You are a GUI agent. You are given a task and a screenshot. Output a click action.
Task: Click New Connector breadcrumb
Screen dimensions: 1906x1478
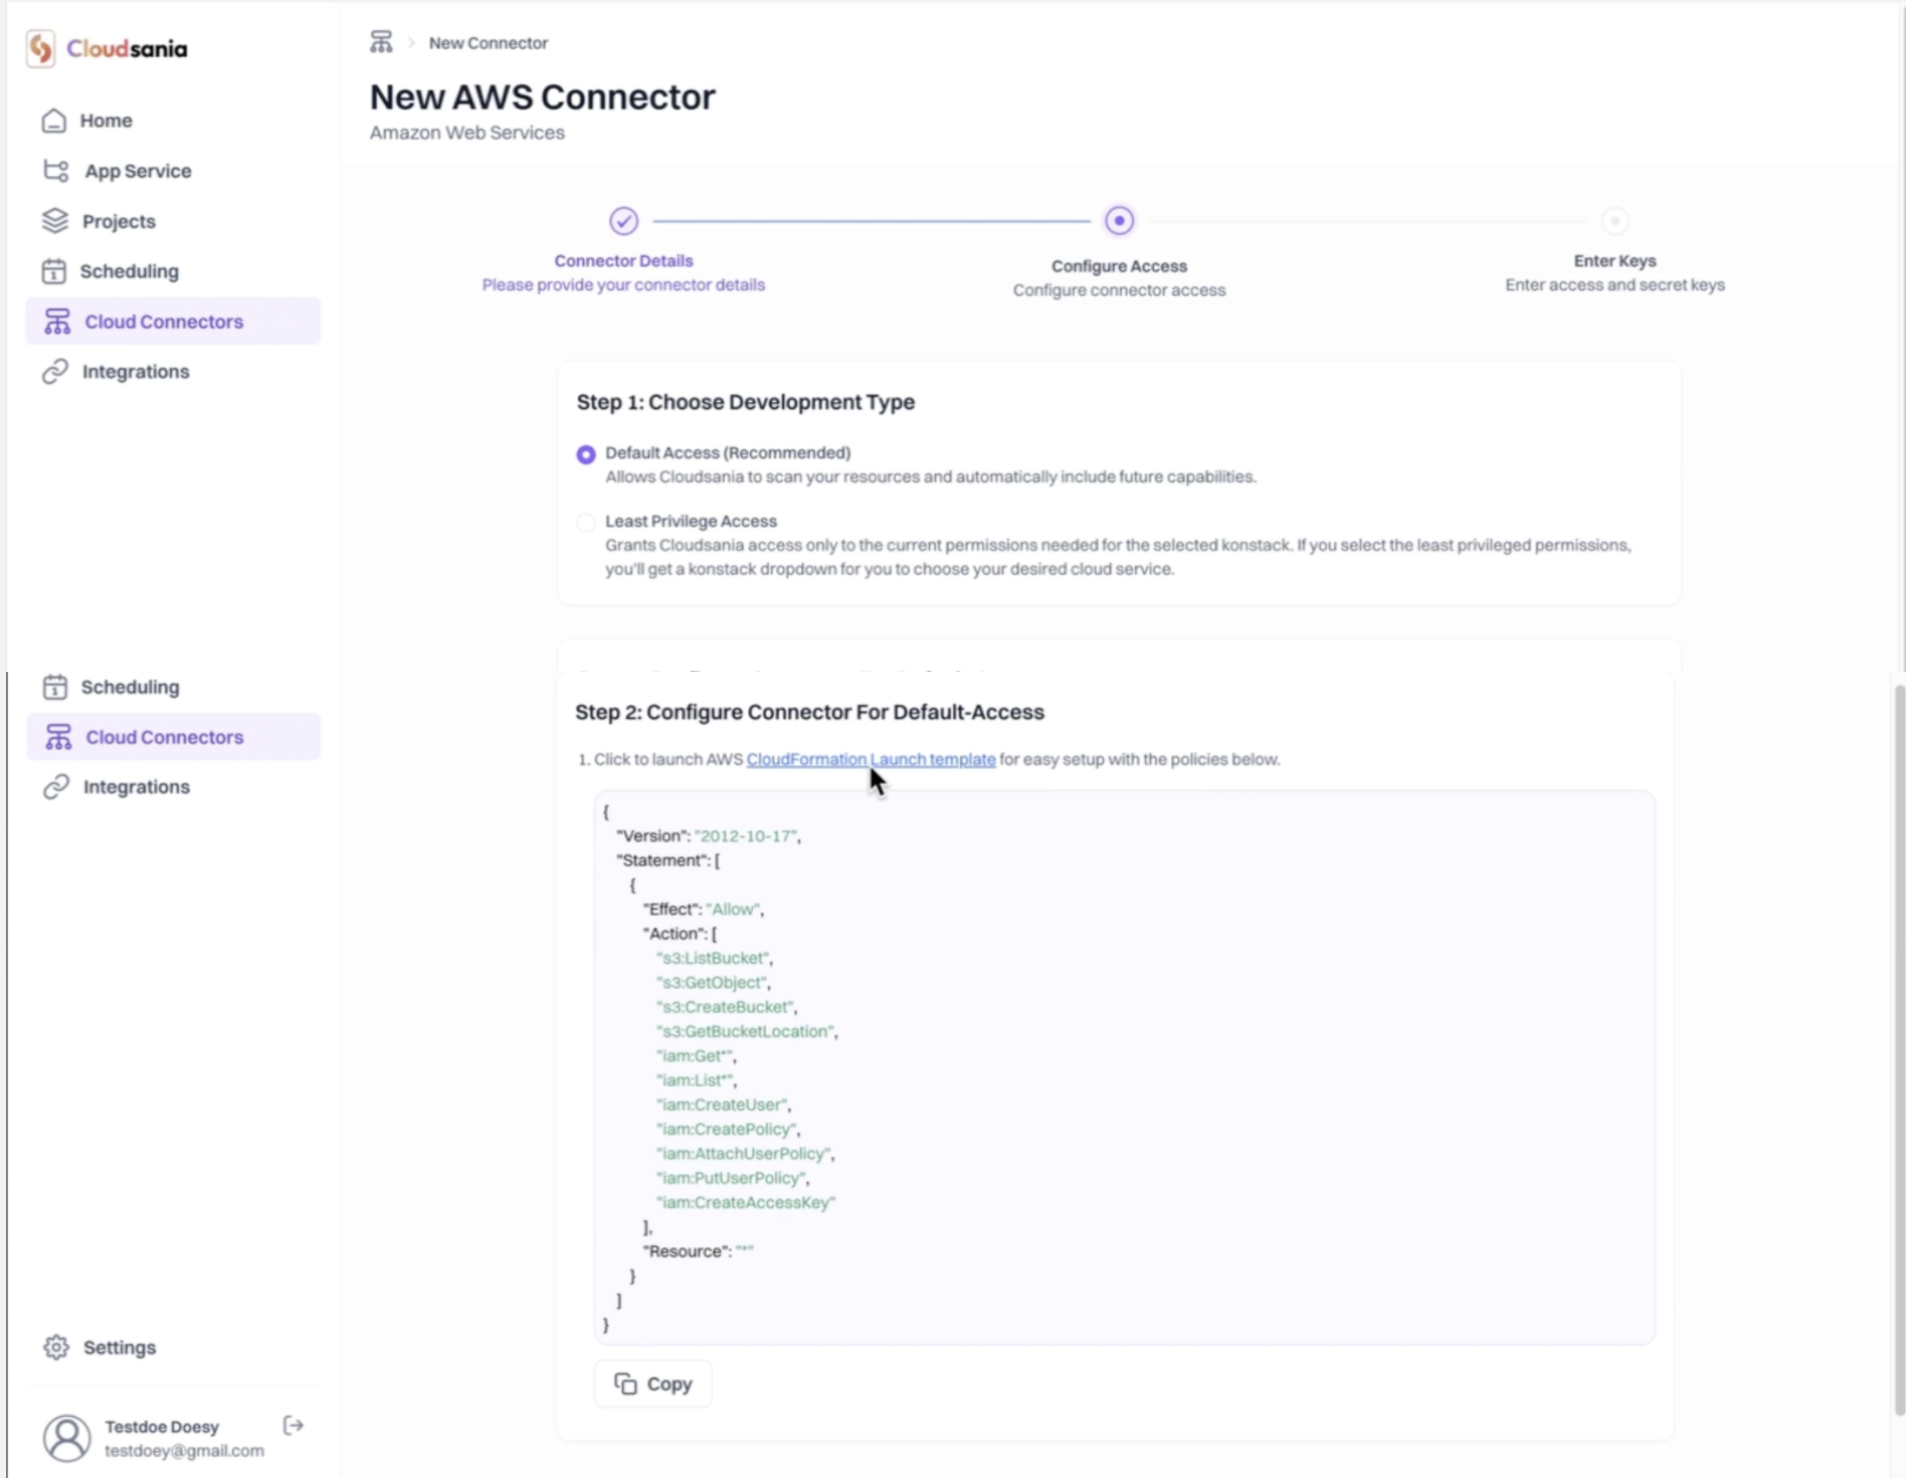click(488, 43)
